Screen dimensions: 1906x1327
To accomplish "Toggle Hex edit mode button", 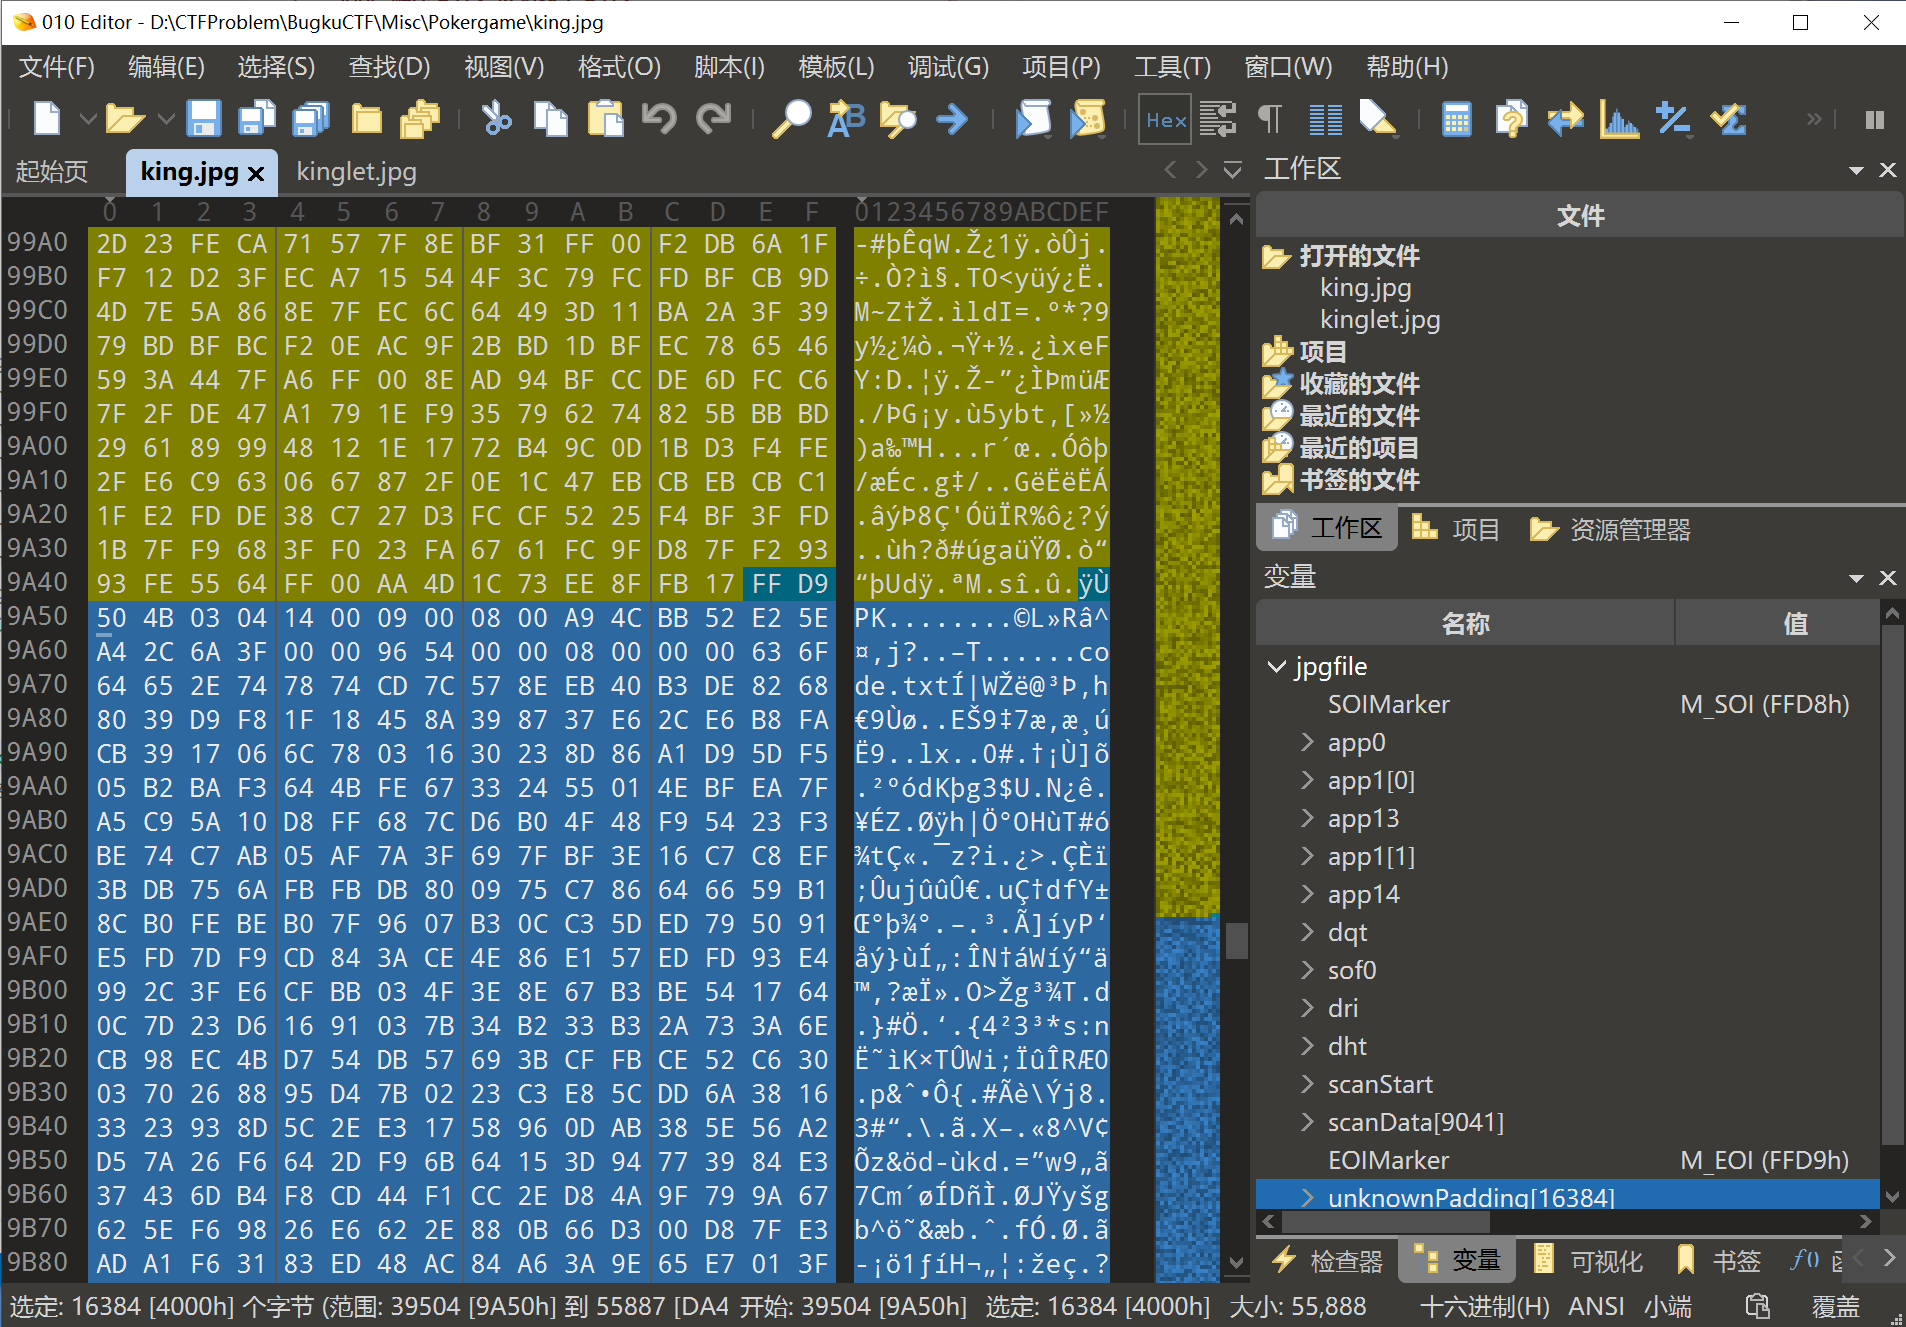I will point(1165,120).
